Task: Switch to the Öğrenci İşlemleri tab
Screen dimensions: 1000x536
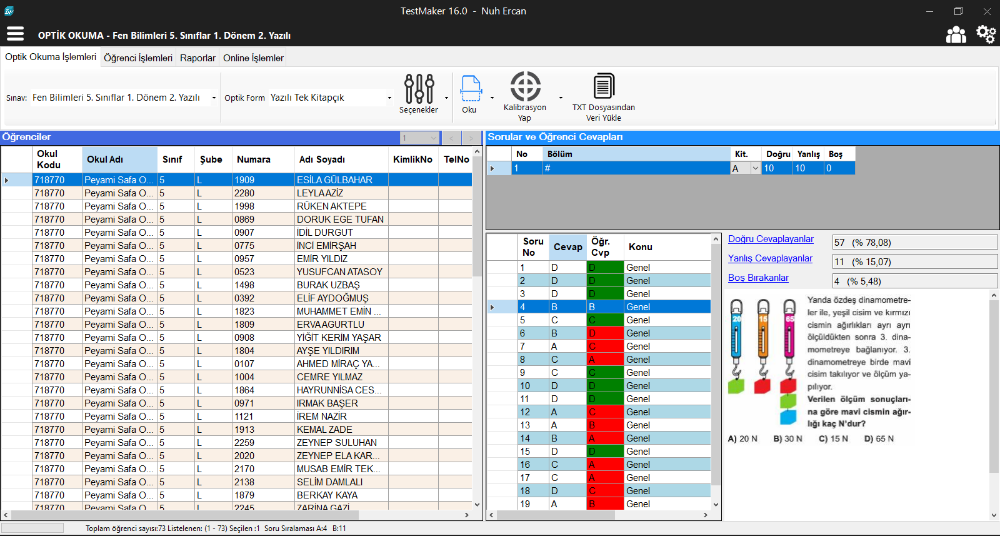Action: coord(138,58)
